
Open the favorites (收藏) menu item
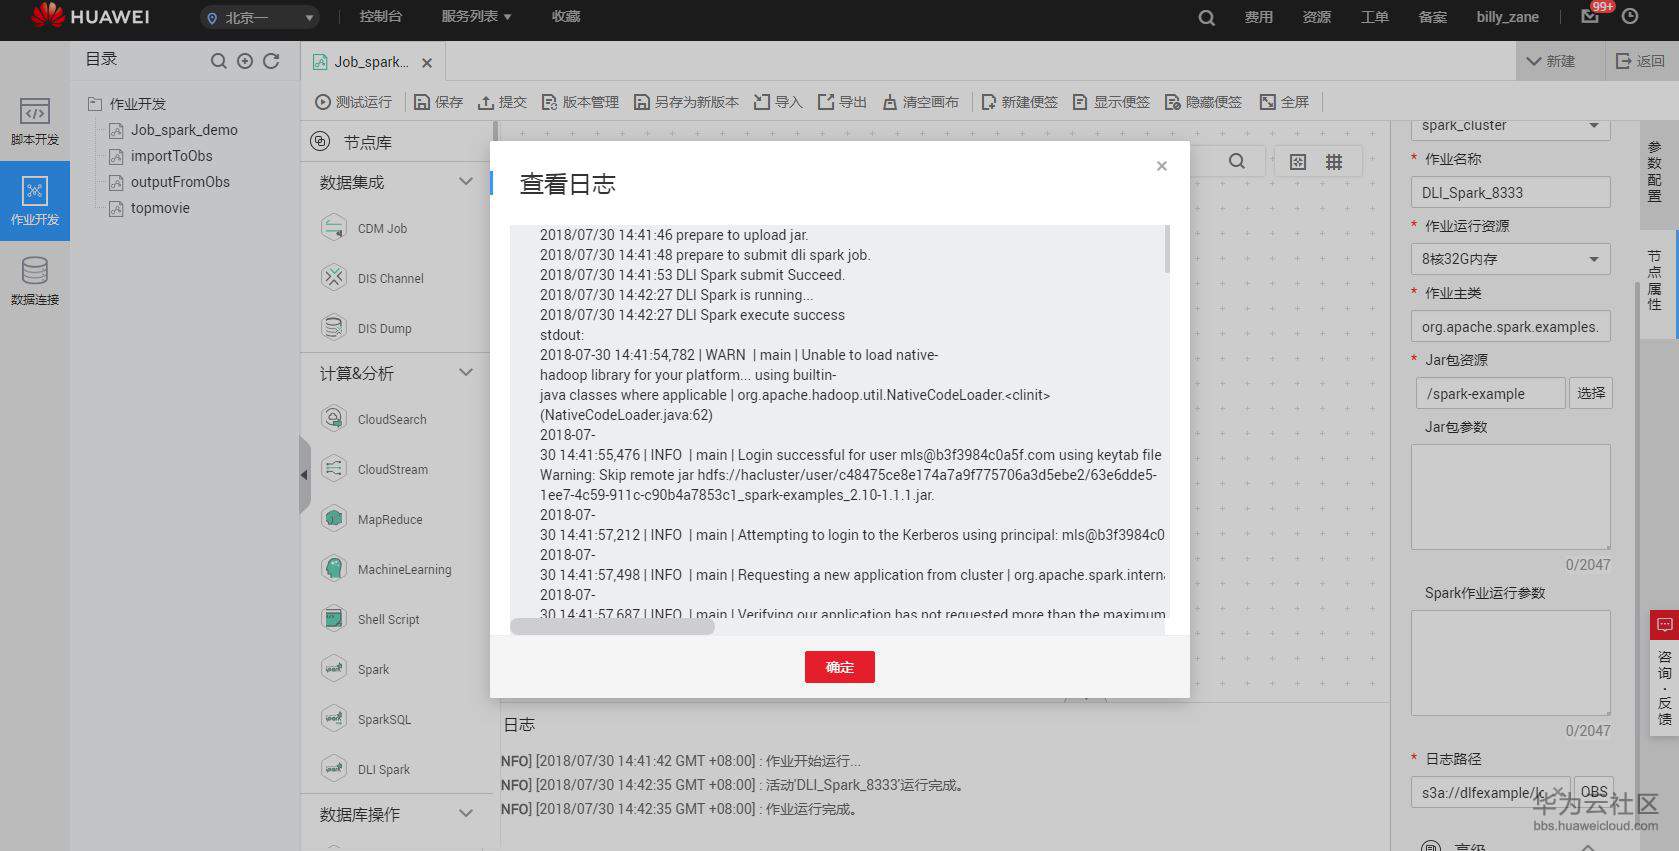tap(566, 17)
